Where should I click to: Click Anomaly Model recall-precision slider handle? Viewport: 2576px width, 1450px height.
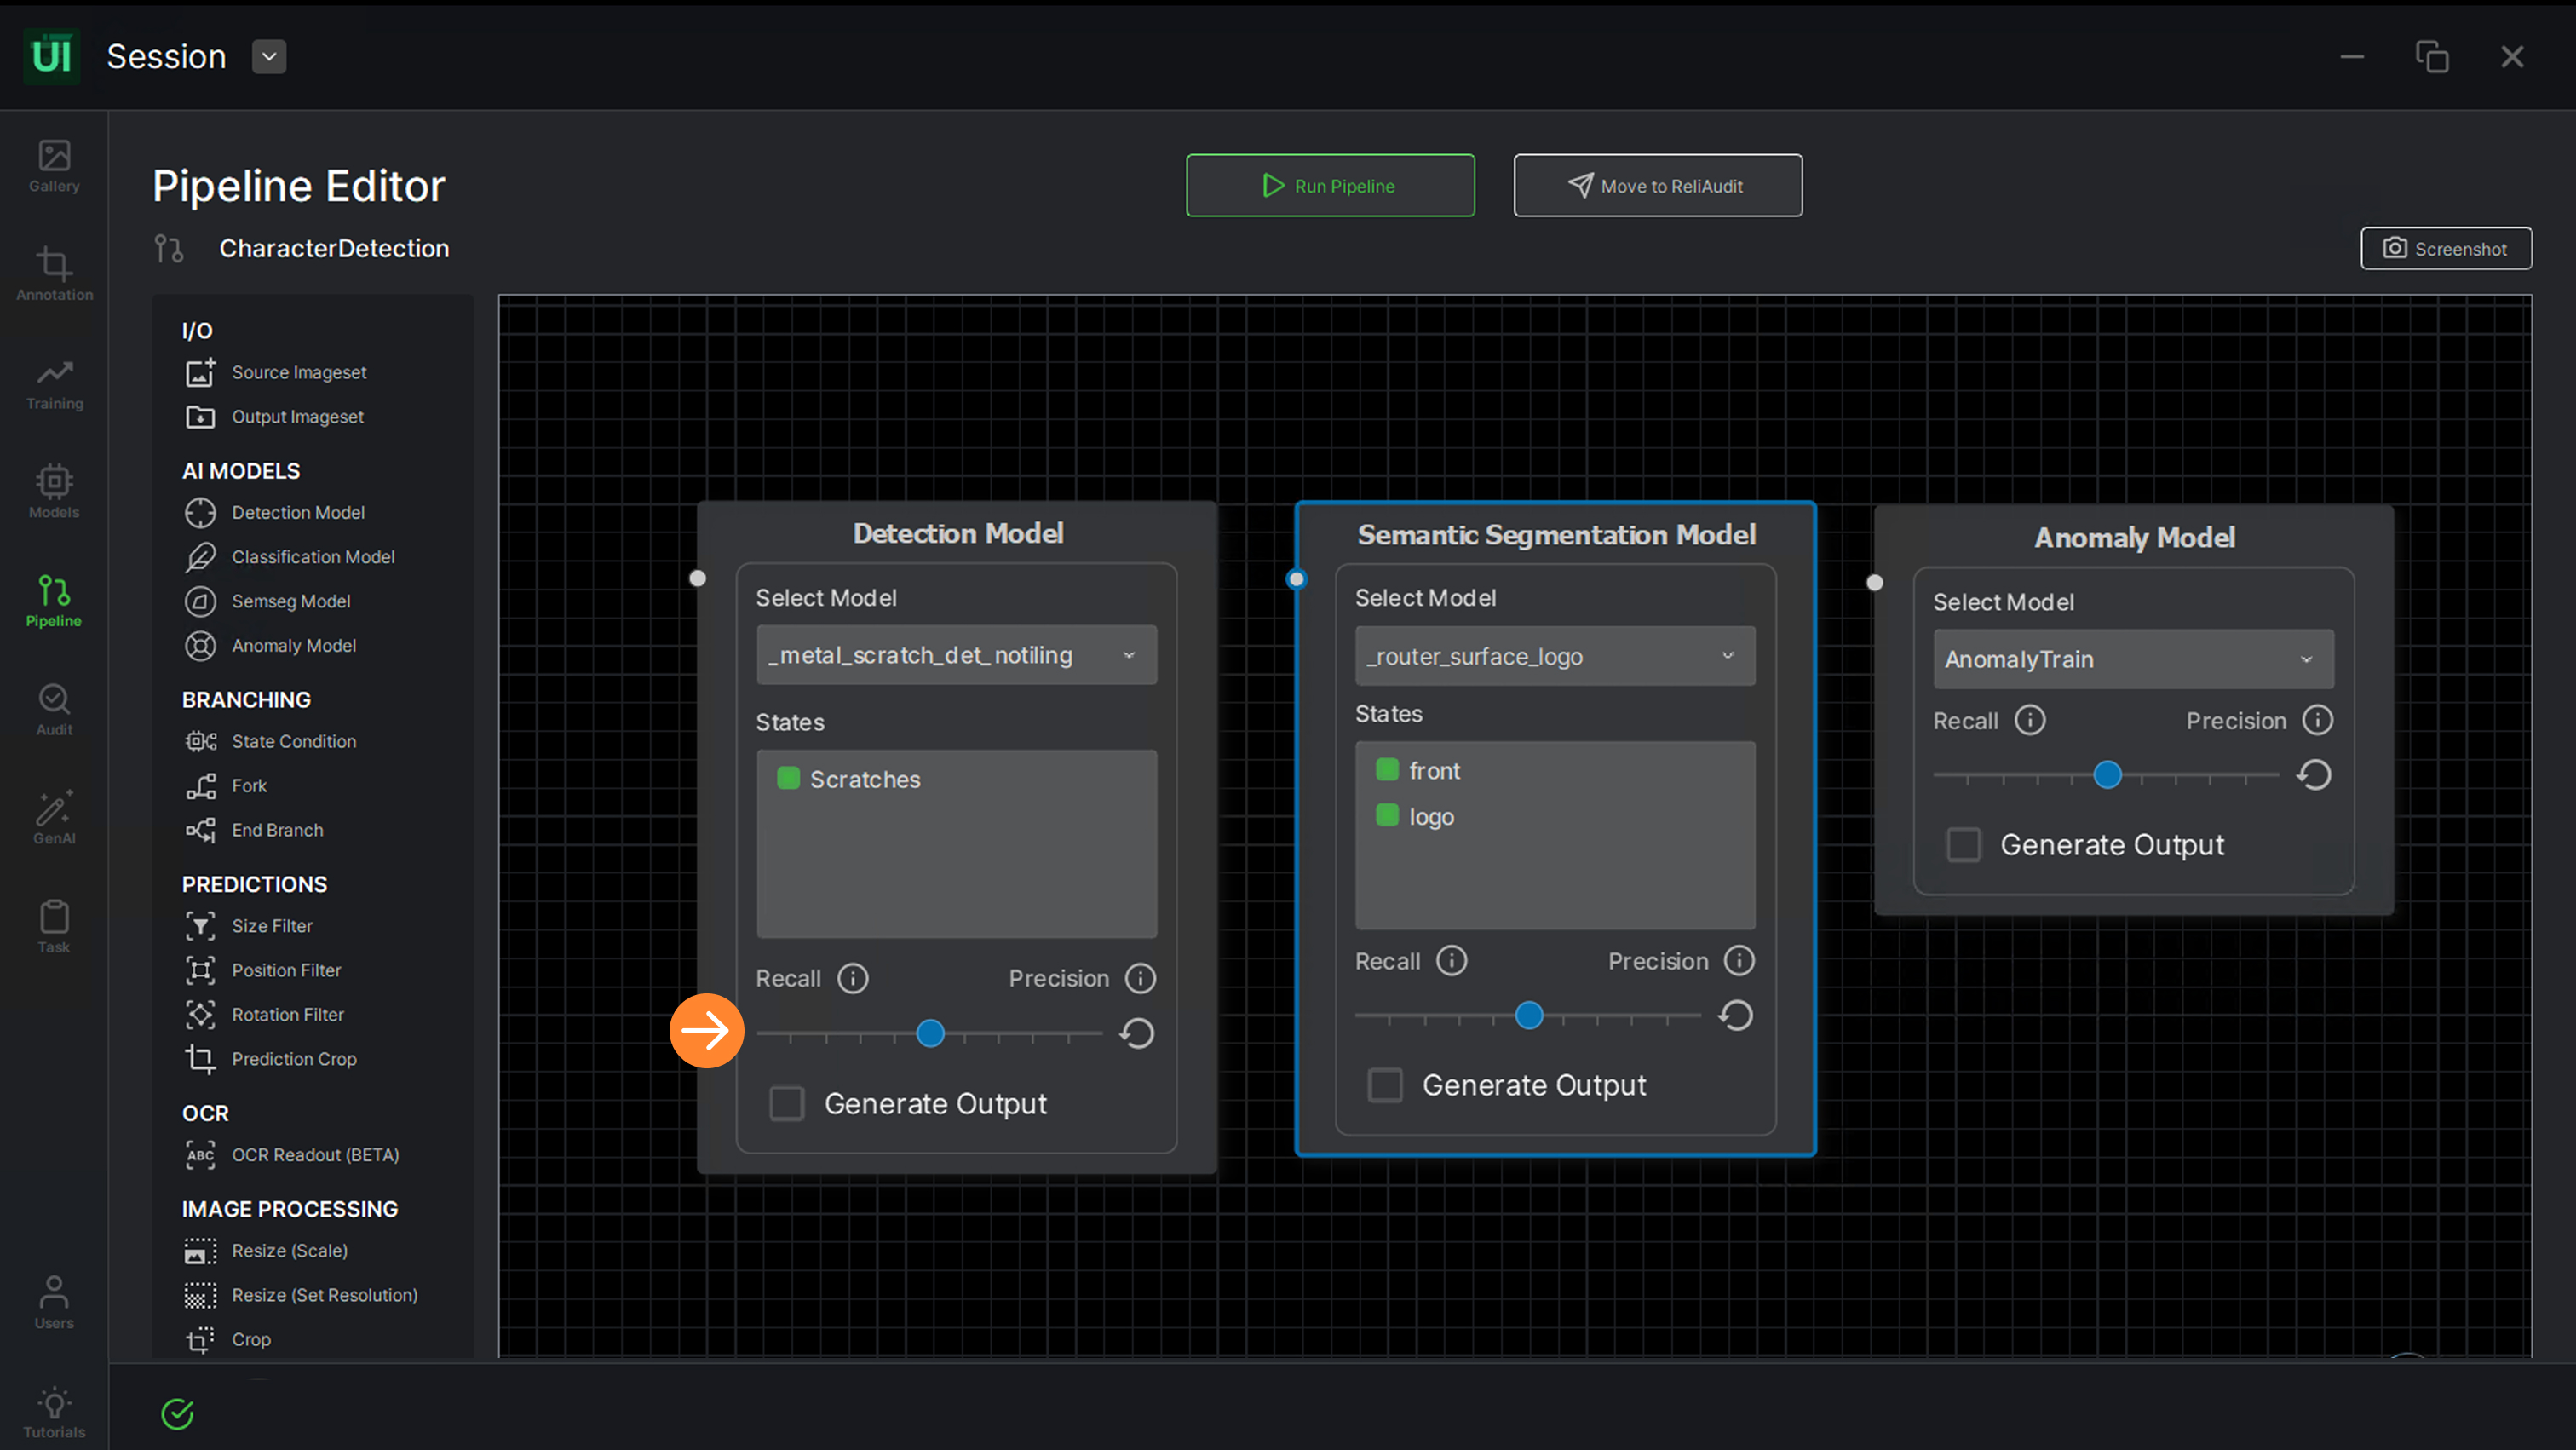pyautogui.click(x=2107, y=775)
